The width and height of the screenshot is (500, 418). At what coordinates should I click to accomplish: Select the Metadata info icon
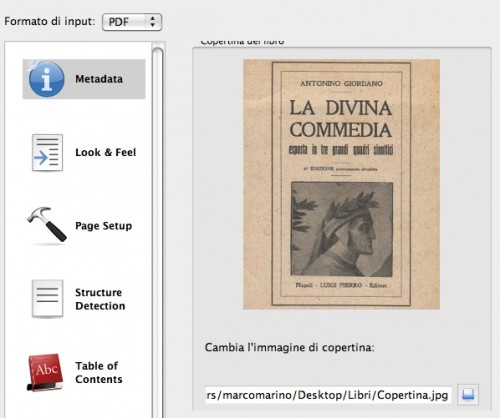pos(46,79)
